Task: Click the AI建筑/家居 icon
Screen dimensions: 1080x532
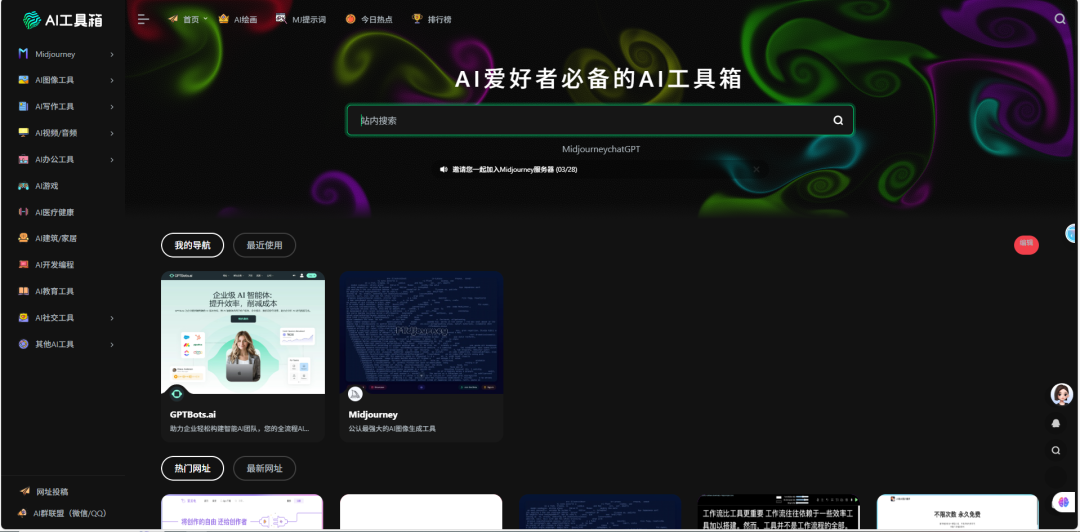Action: (23, 238)
